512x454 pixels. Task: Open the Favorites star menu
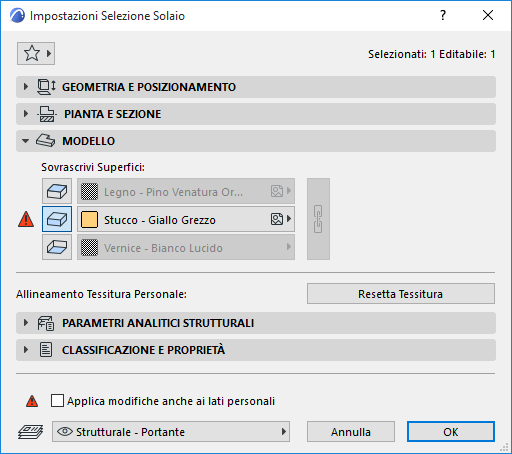36,53
